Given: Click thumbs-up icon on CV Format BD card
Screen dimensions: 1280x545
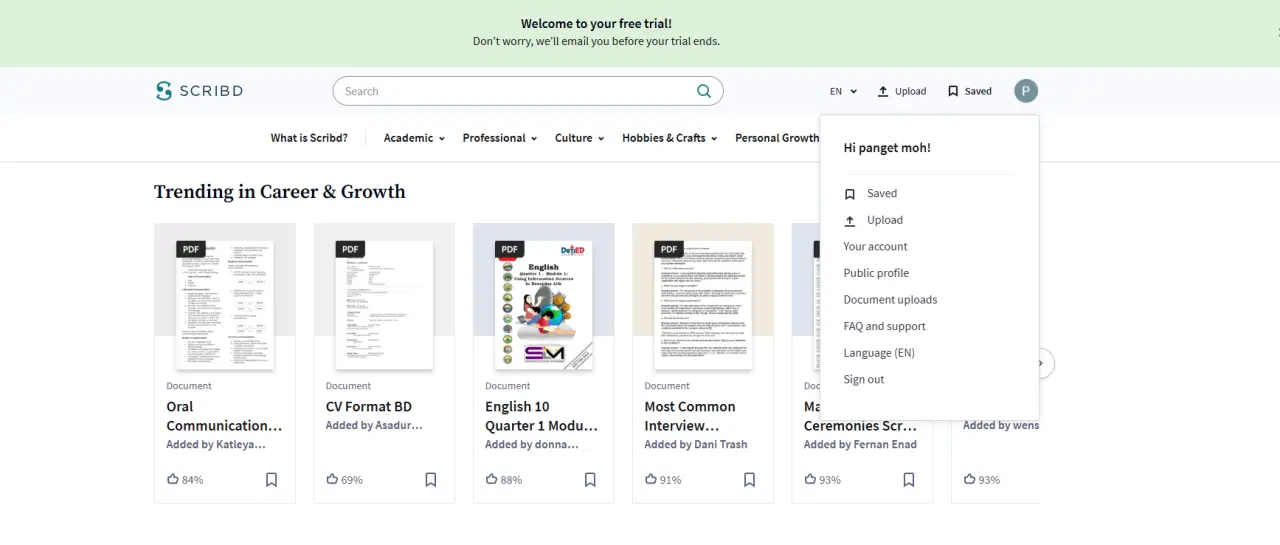Looking at the screenshot, I should 332,479.
